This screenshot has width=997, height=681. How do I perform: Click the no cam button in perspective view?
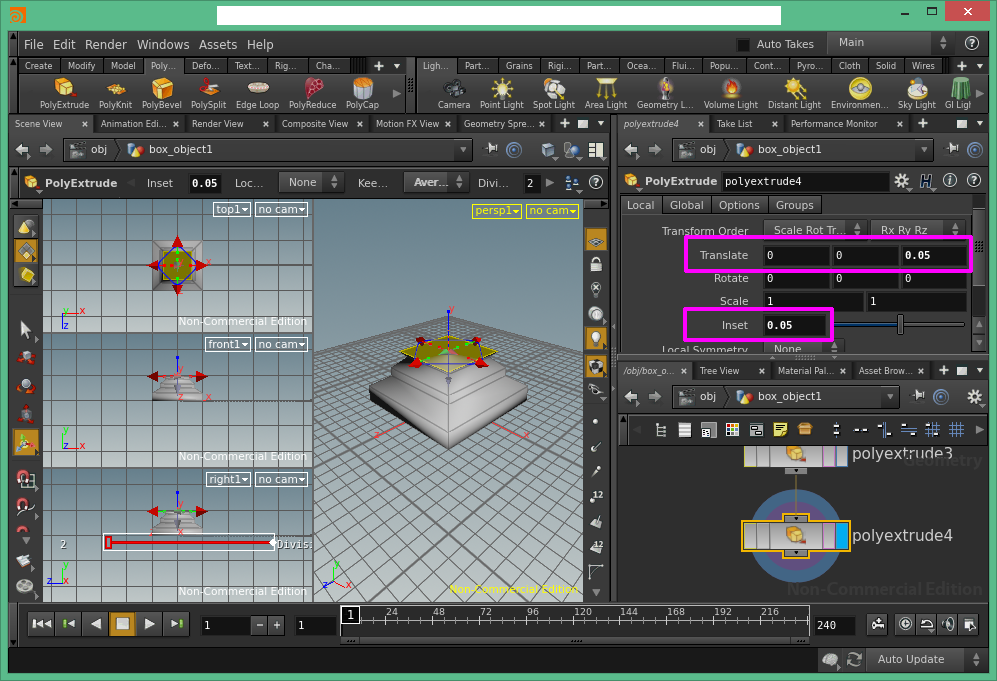pyautogui.click(x=552, y=210)
